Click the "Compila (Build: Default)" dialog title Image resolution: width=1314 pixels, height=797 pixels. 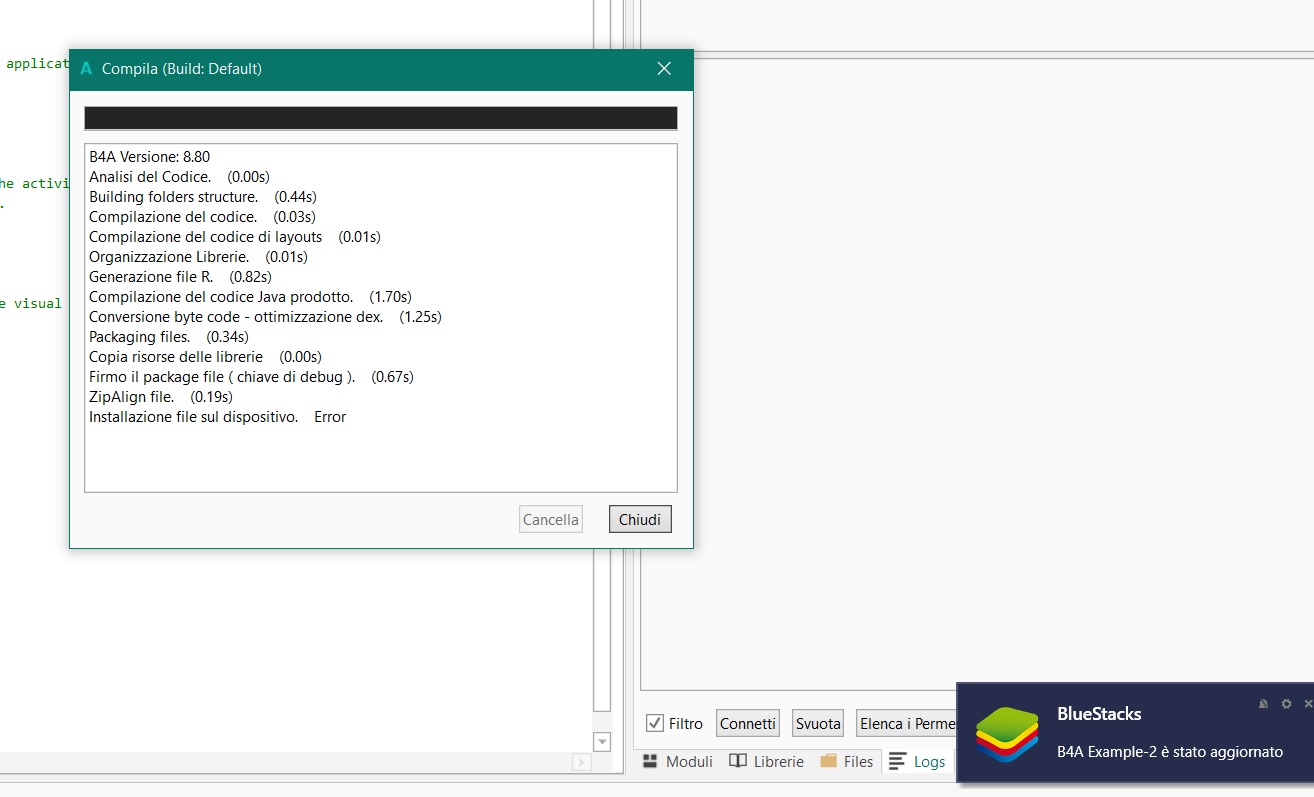click(182, 69)
